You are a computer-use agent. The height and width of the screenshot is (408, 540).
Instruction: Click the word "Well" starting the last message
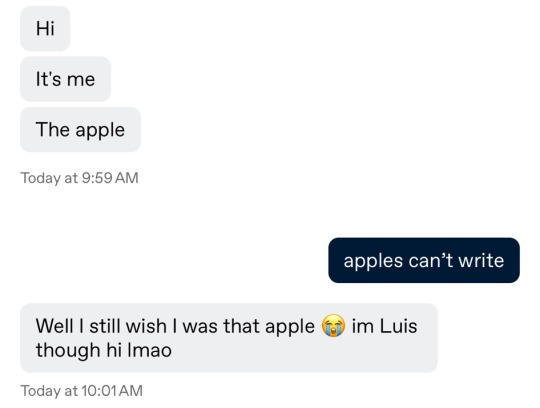pyautogui.click(x=55, y=326)
